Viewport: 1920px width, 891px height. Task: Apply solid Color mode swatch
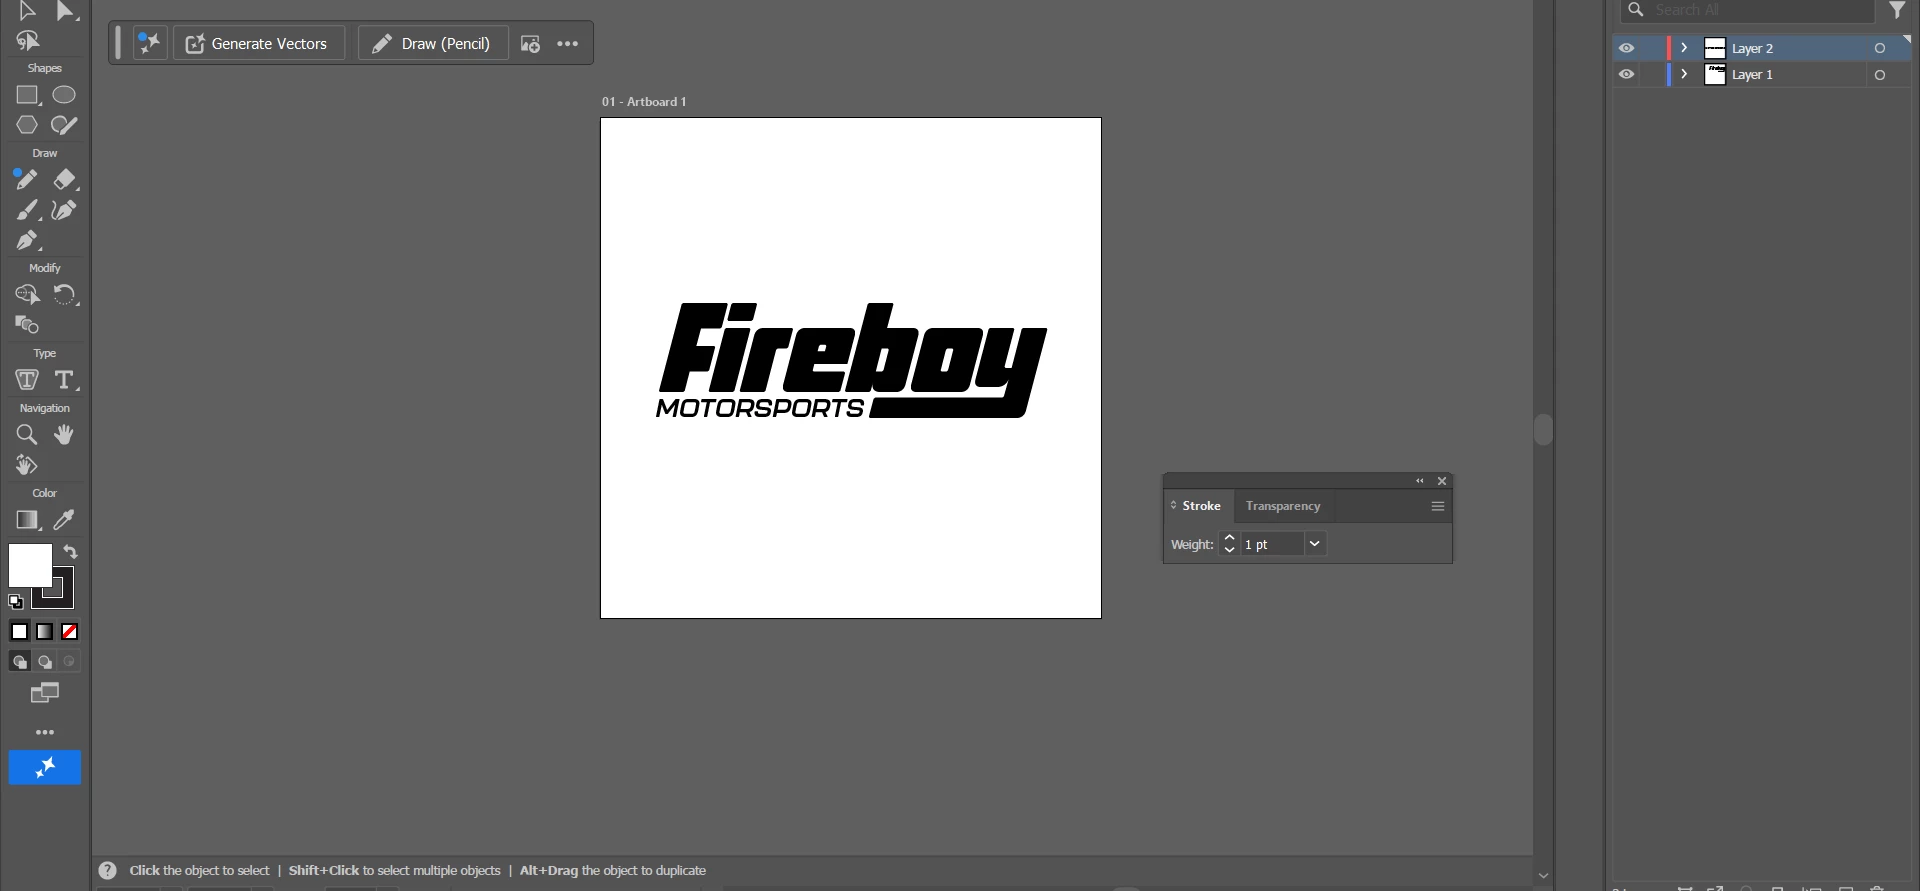point(19,632)
